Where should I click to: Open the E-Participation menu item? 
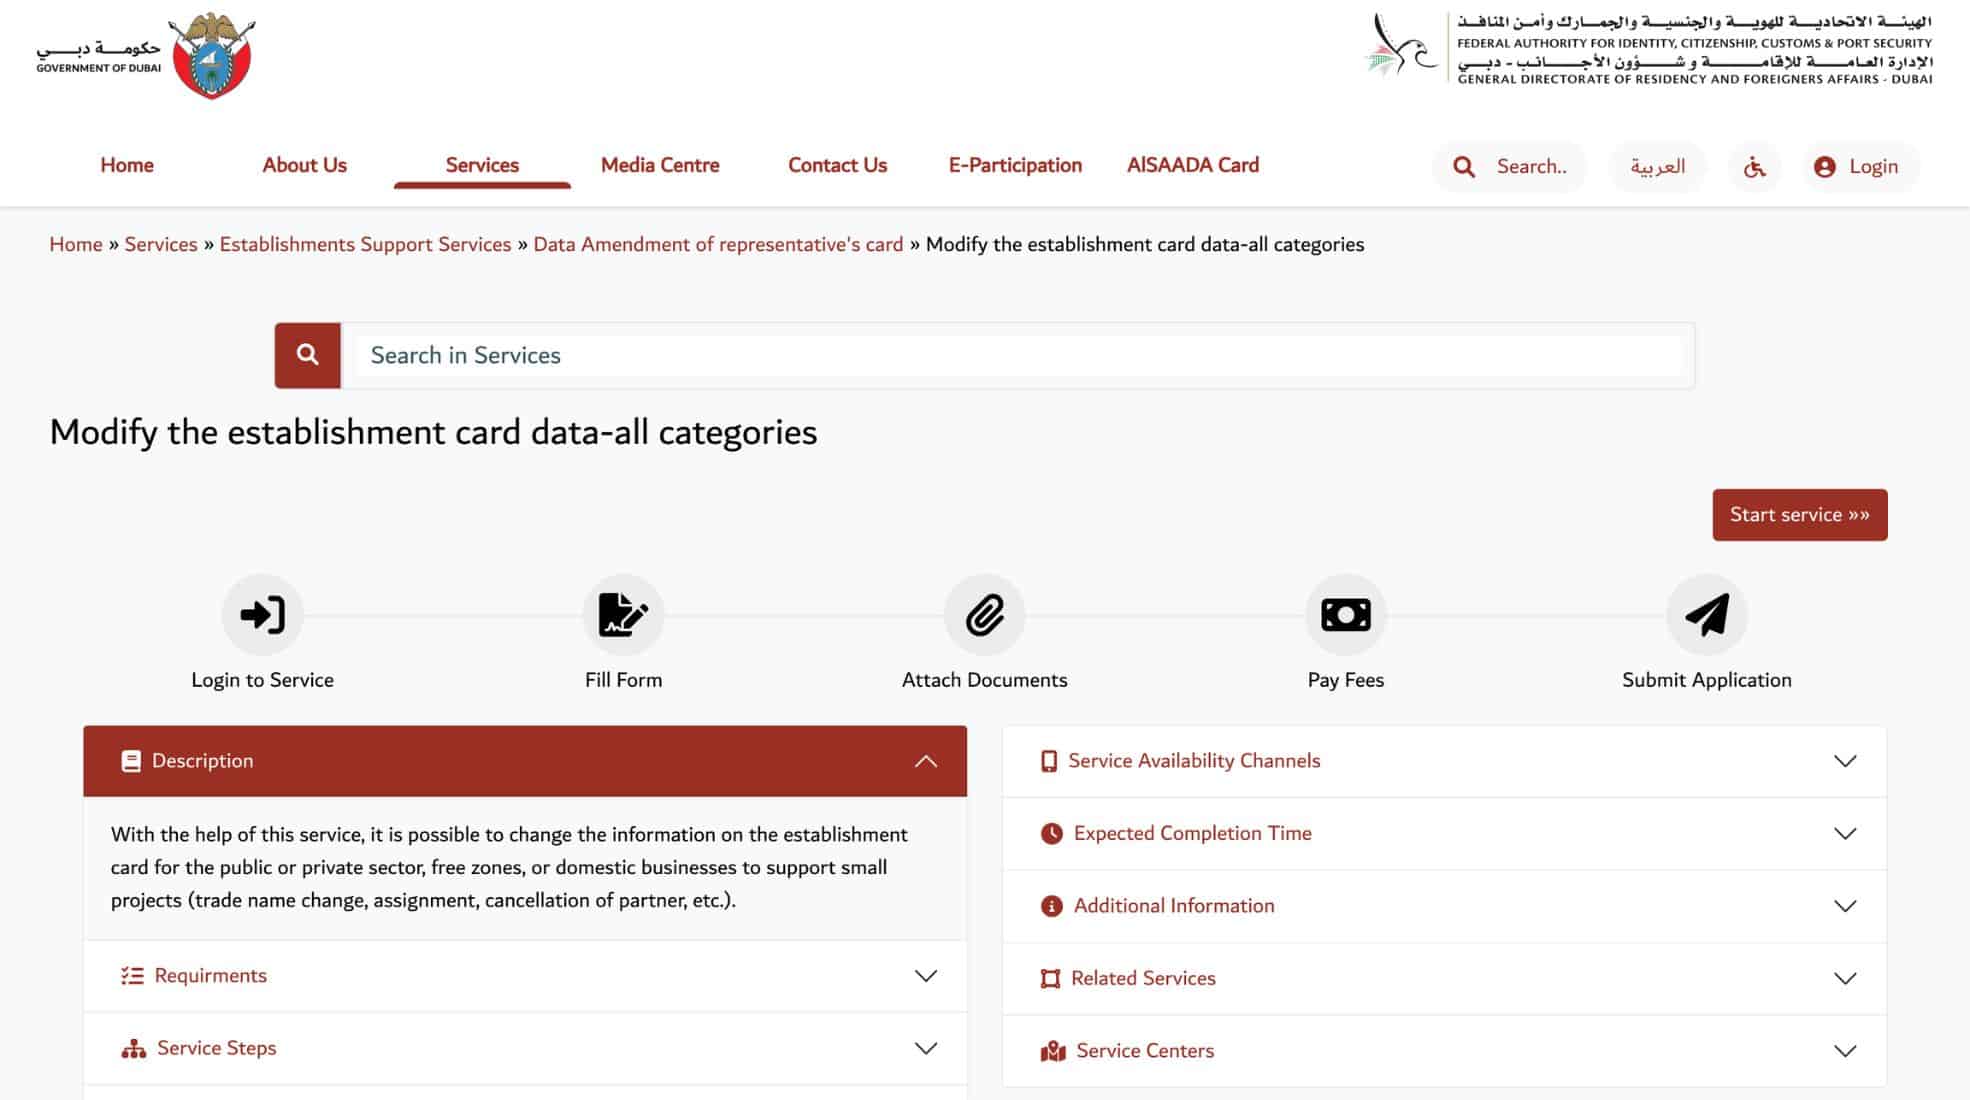(1014, 164)
